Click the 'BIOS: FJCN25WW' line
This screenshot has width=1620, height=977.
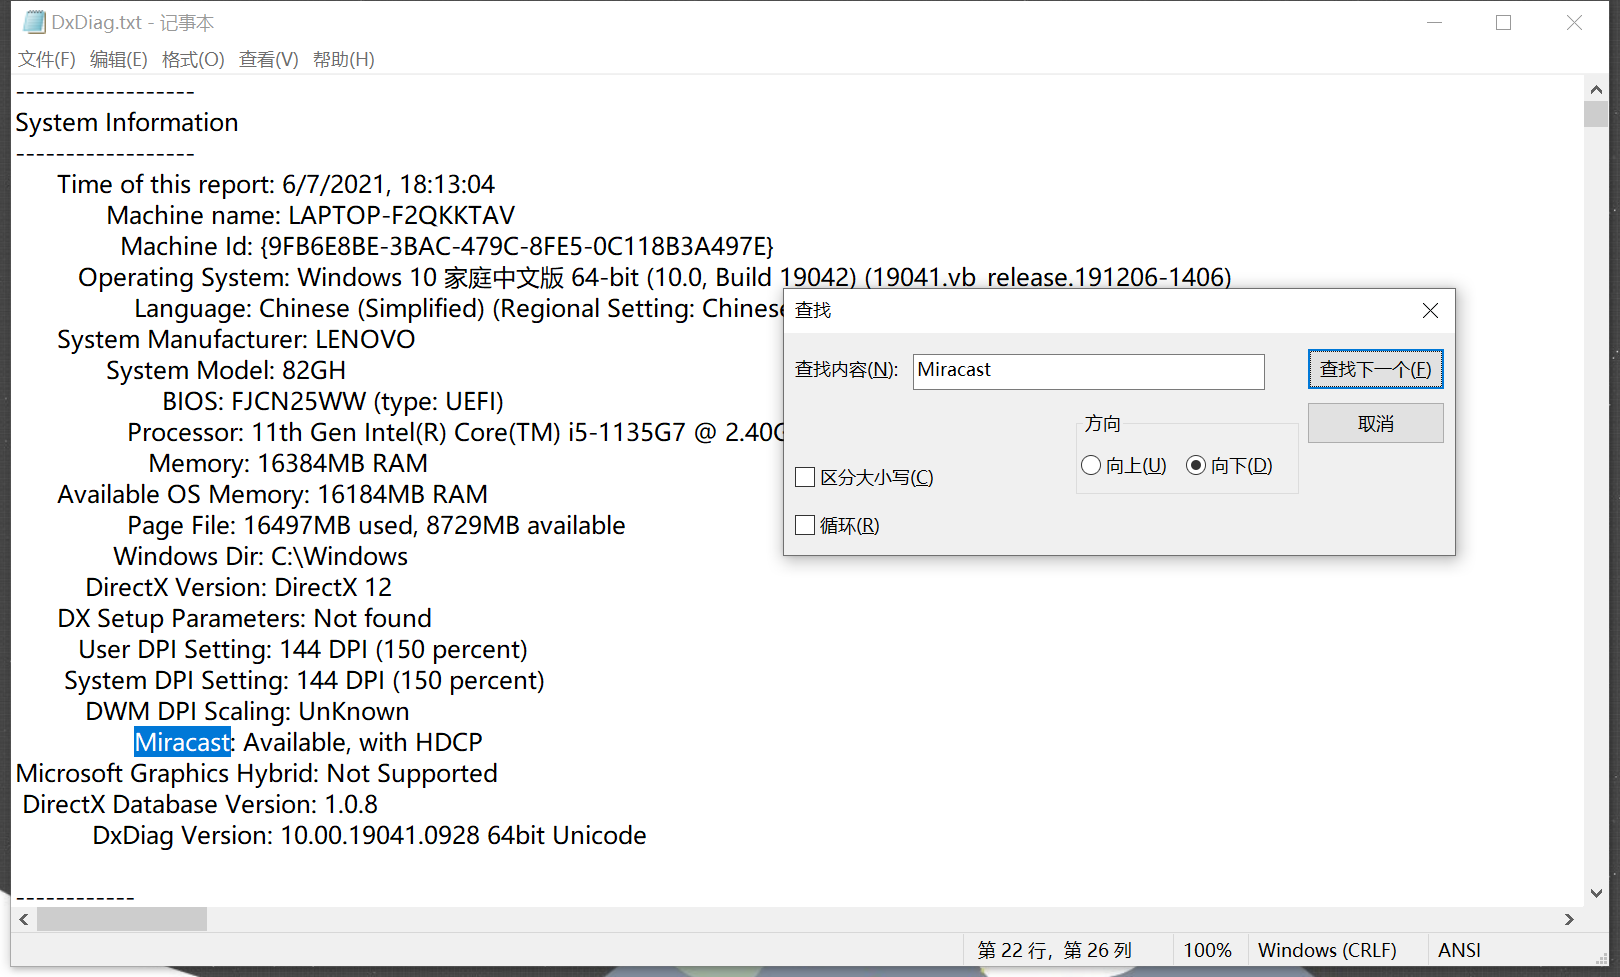pos(333,401)
